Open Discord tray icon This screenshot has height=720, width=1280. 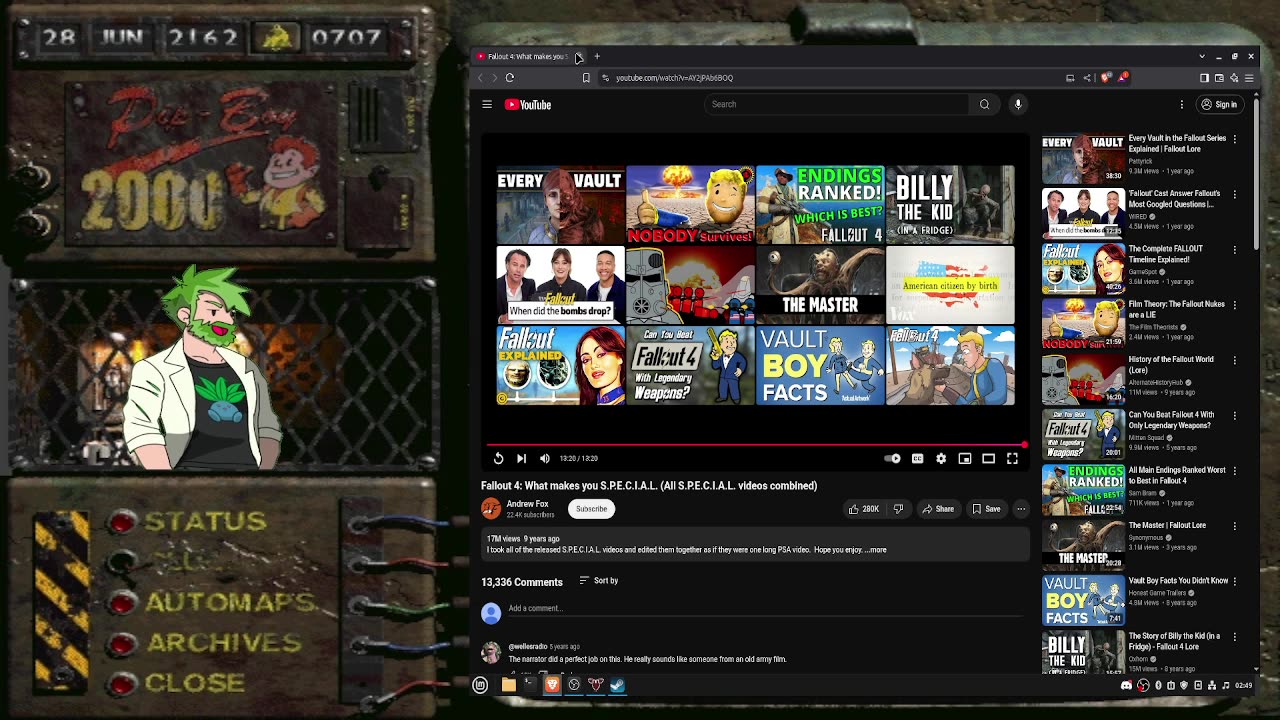(1126, 685)
